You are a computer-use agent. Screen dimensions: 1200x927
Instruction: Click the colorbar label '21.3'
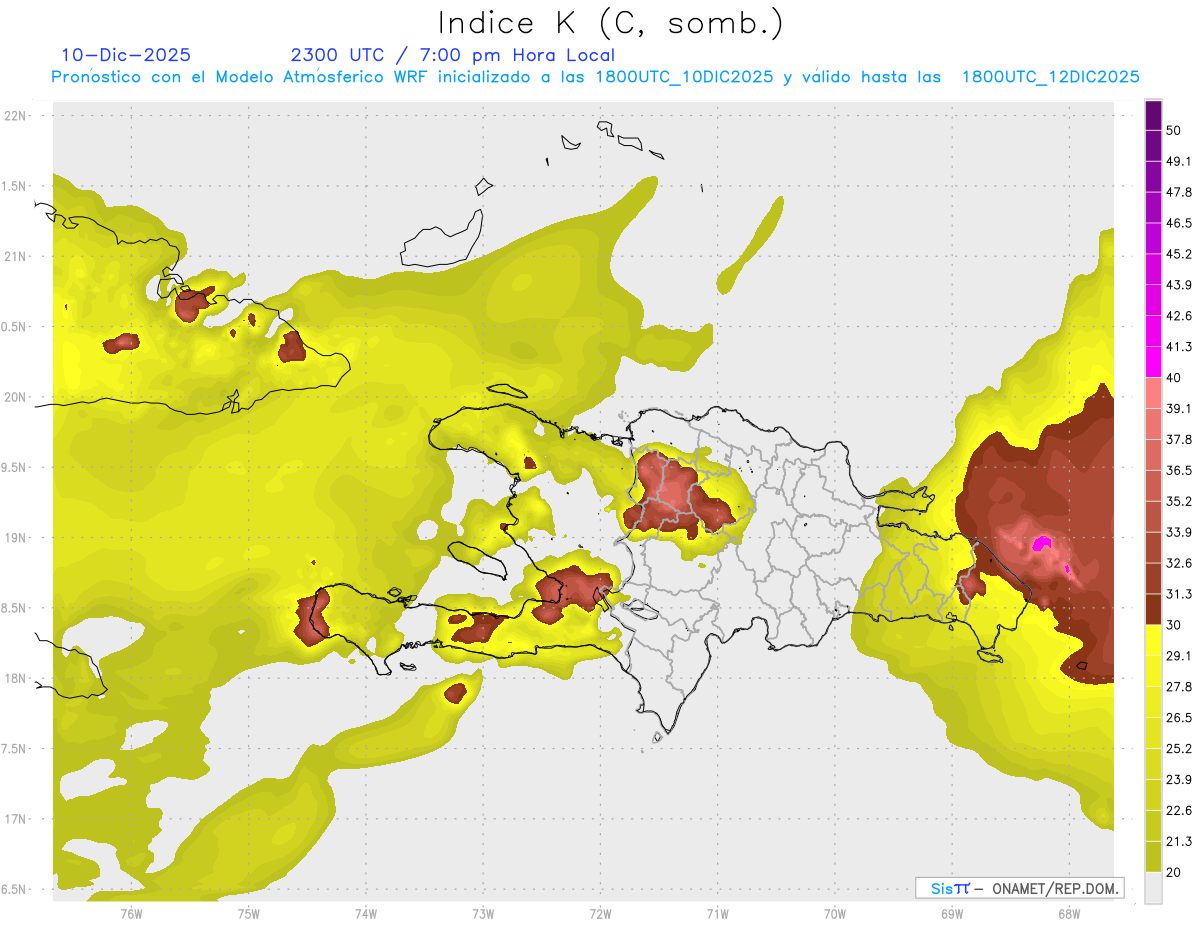click(x=1179, y=842)
